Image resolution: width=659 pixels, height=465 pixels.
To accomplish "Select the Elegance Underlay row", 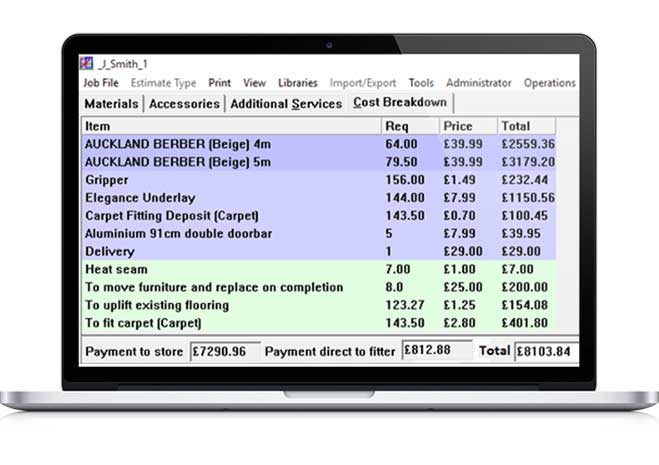I will pos(230,198).
